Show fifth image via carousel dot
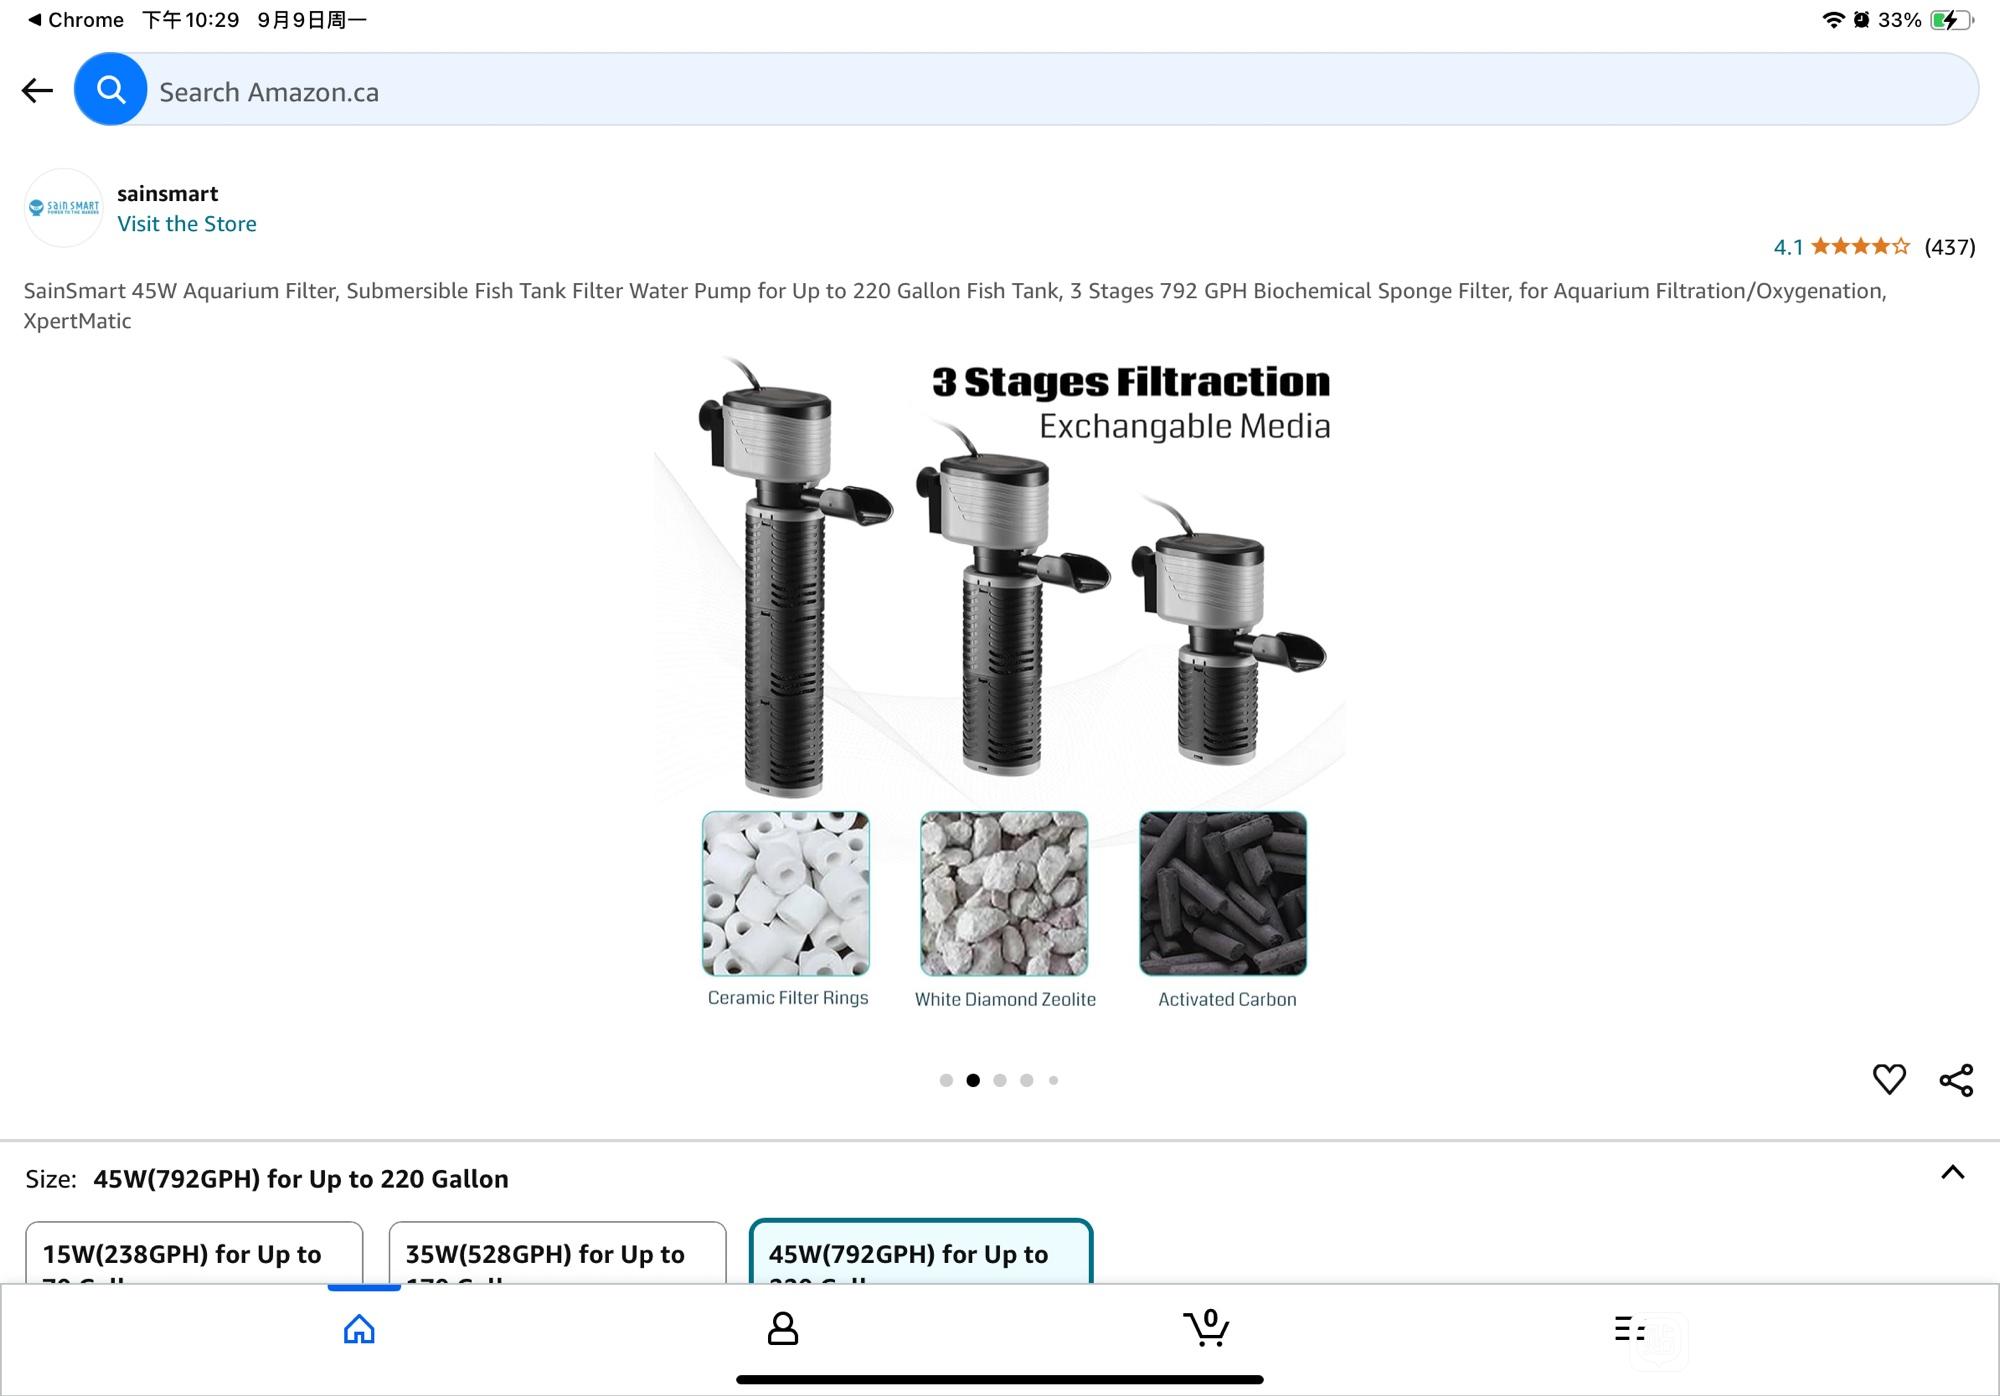Screen dimensions: 2000x1396 point(1053,1080)
